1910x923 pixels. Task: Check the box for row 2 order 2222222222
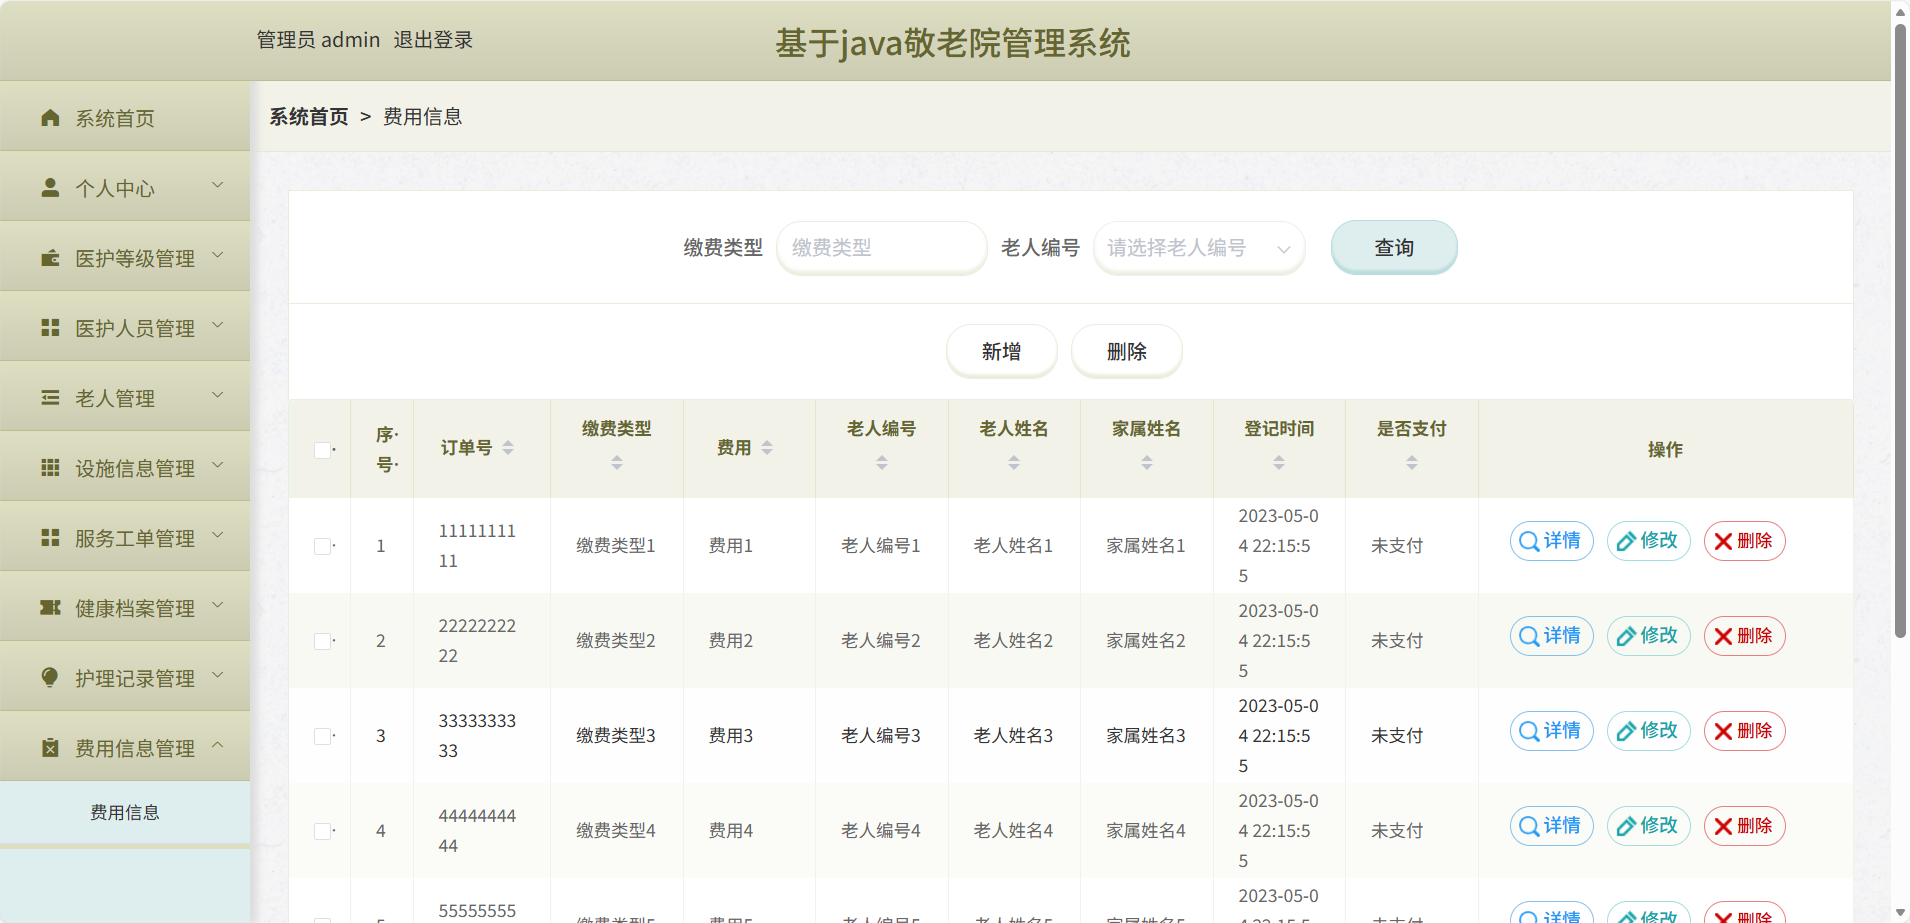click(322, 641)
